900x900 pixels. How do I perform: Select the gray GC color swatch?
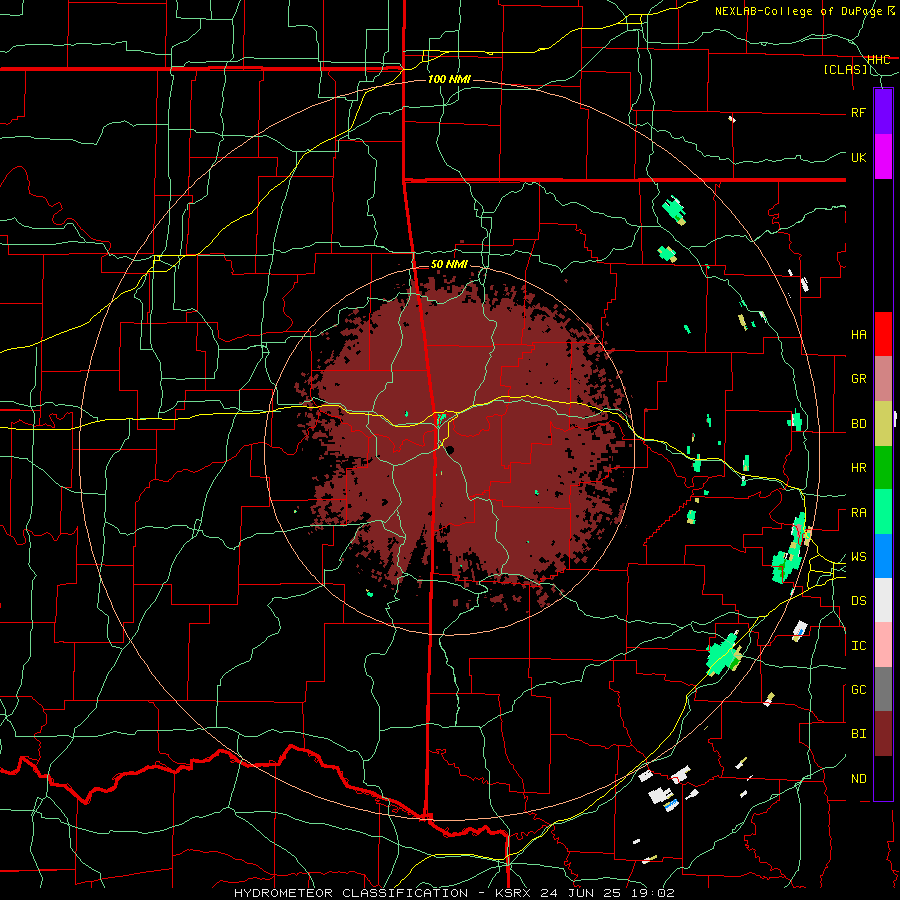883,689
